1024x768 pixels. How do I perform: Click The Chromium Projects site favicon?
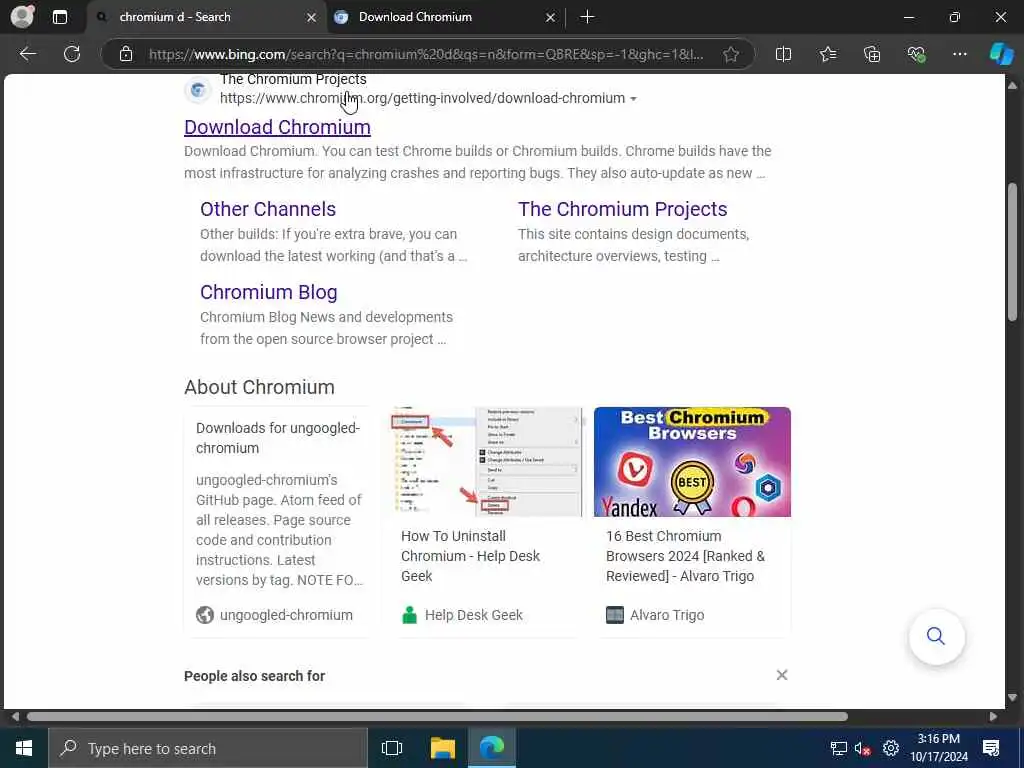198,89
